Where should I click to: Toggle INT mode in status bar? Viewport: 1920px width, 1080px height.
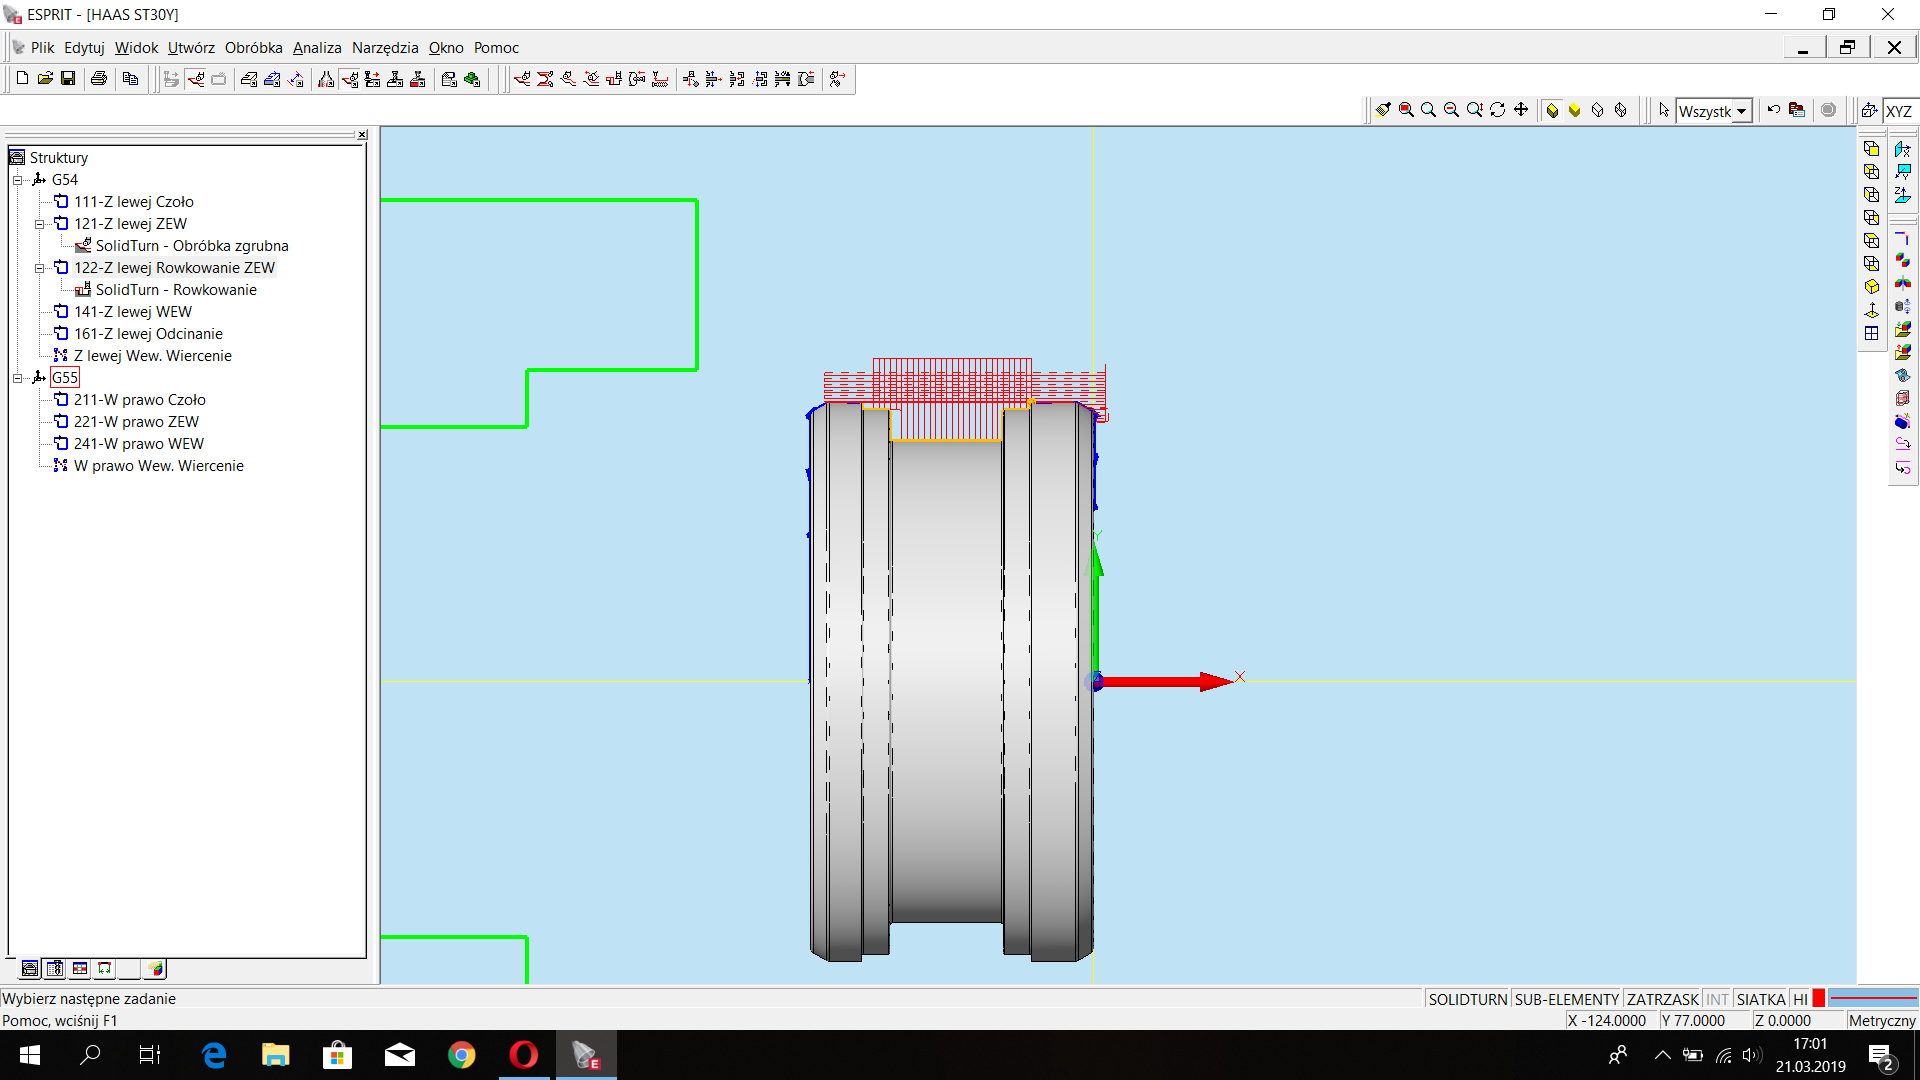tap(1717, 999)
